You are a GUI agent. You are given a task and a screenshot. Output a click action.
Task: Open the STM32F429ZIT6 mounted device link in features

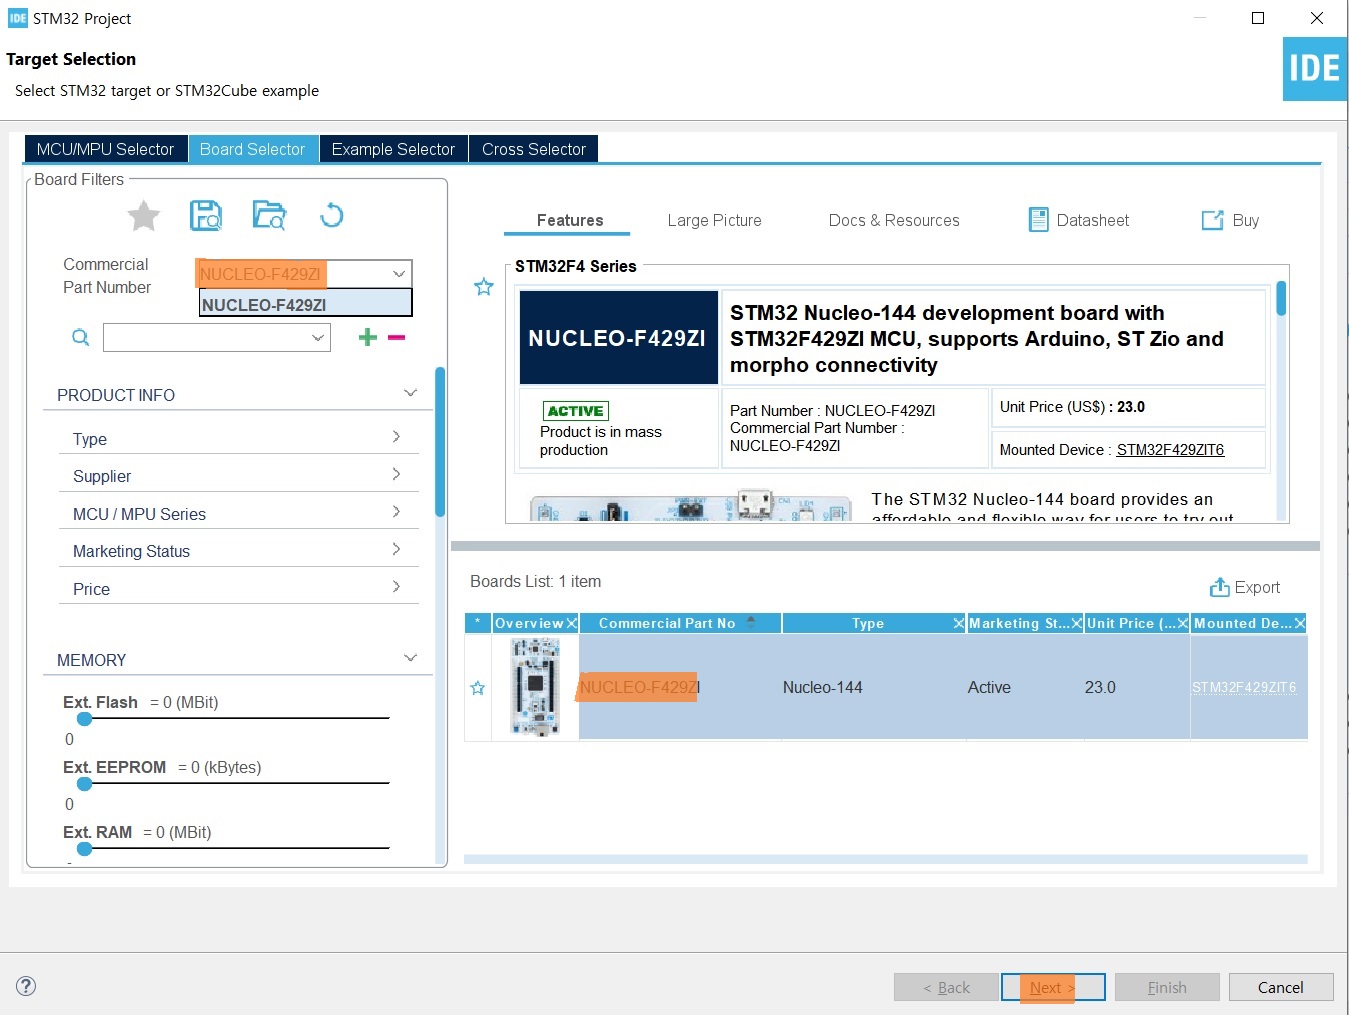(x=1170, y=450)
